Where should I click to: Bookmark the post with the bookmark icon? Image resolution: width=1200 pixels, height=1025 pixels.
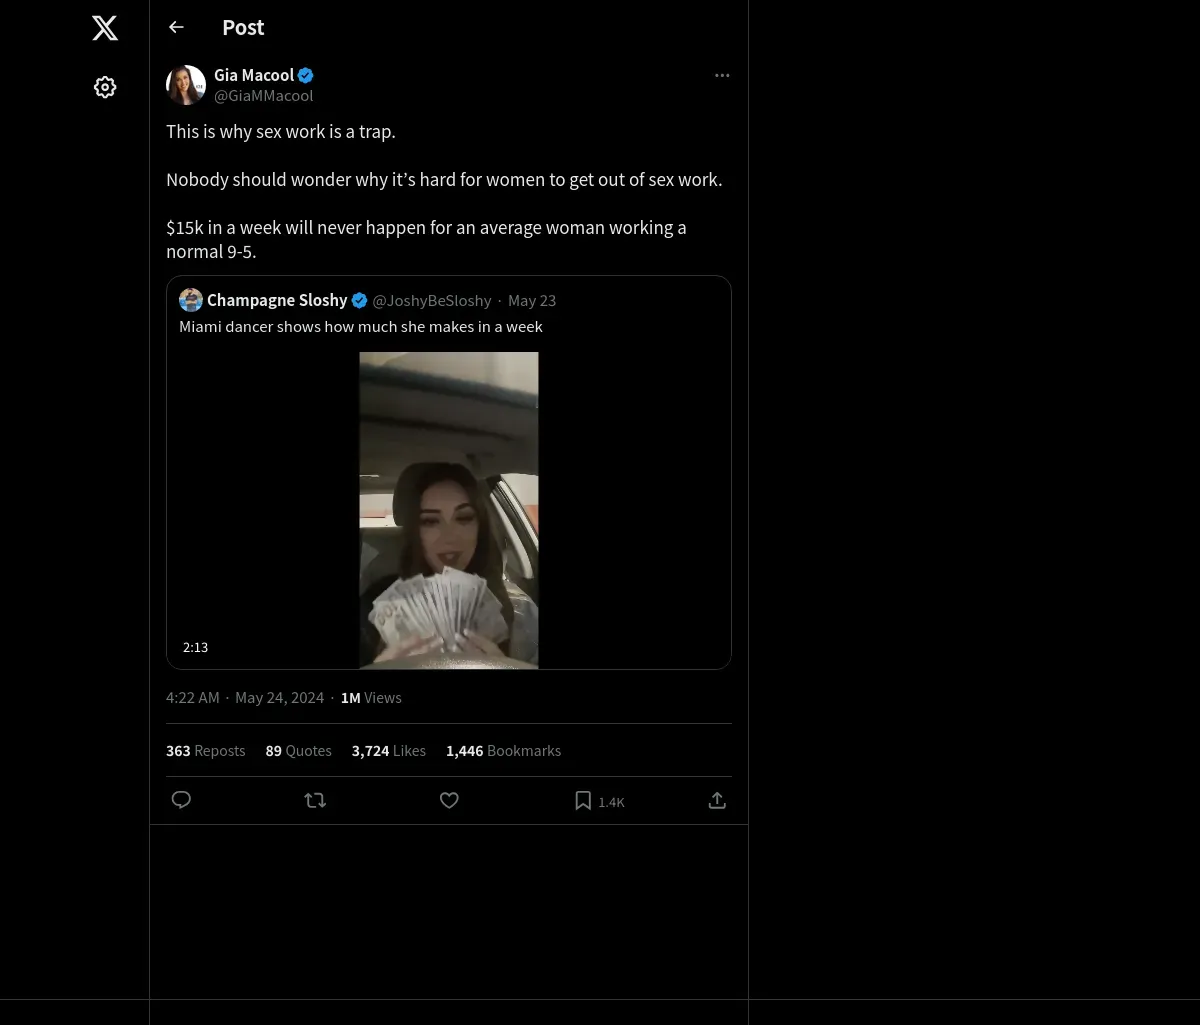coord(583,800)
